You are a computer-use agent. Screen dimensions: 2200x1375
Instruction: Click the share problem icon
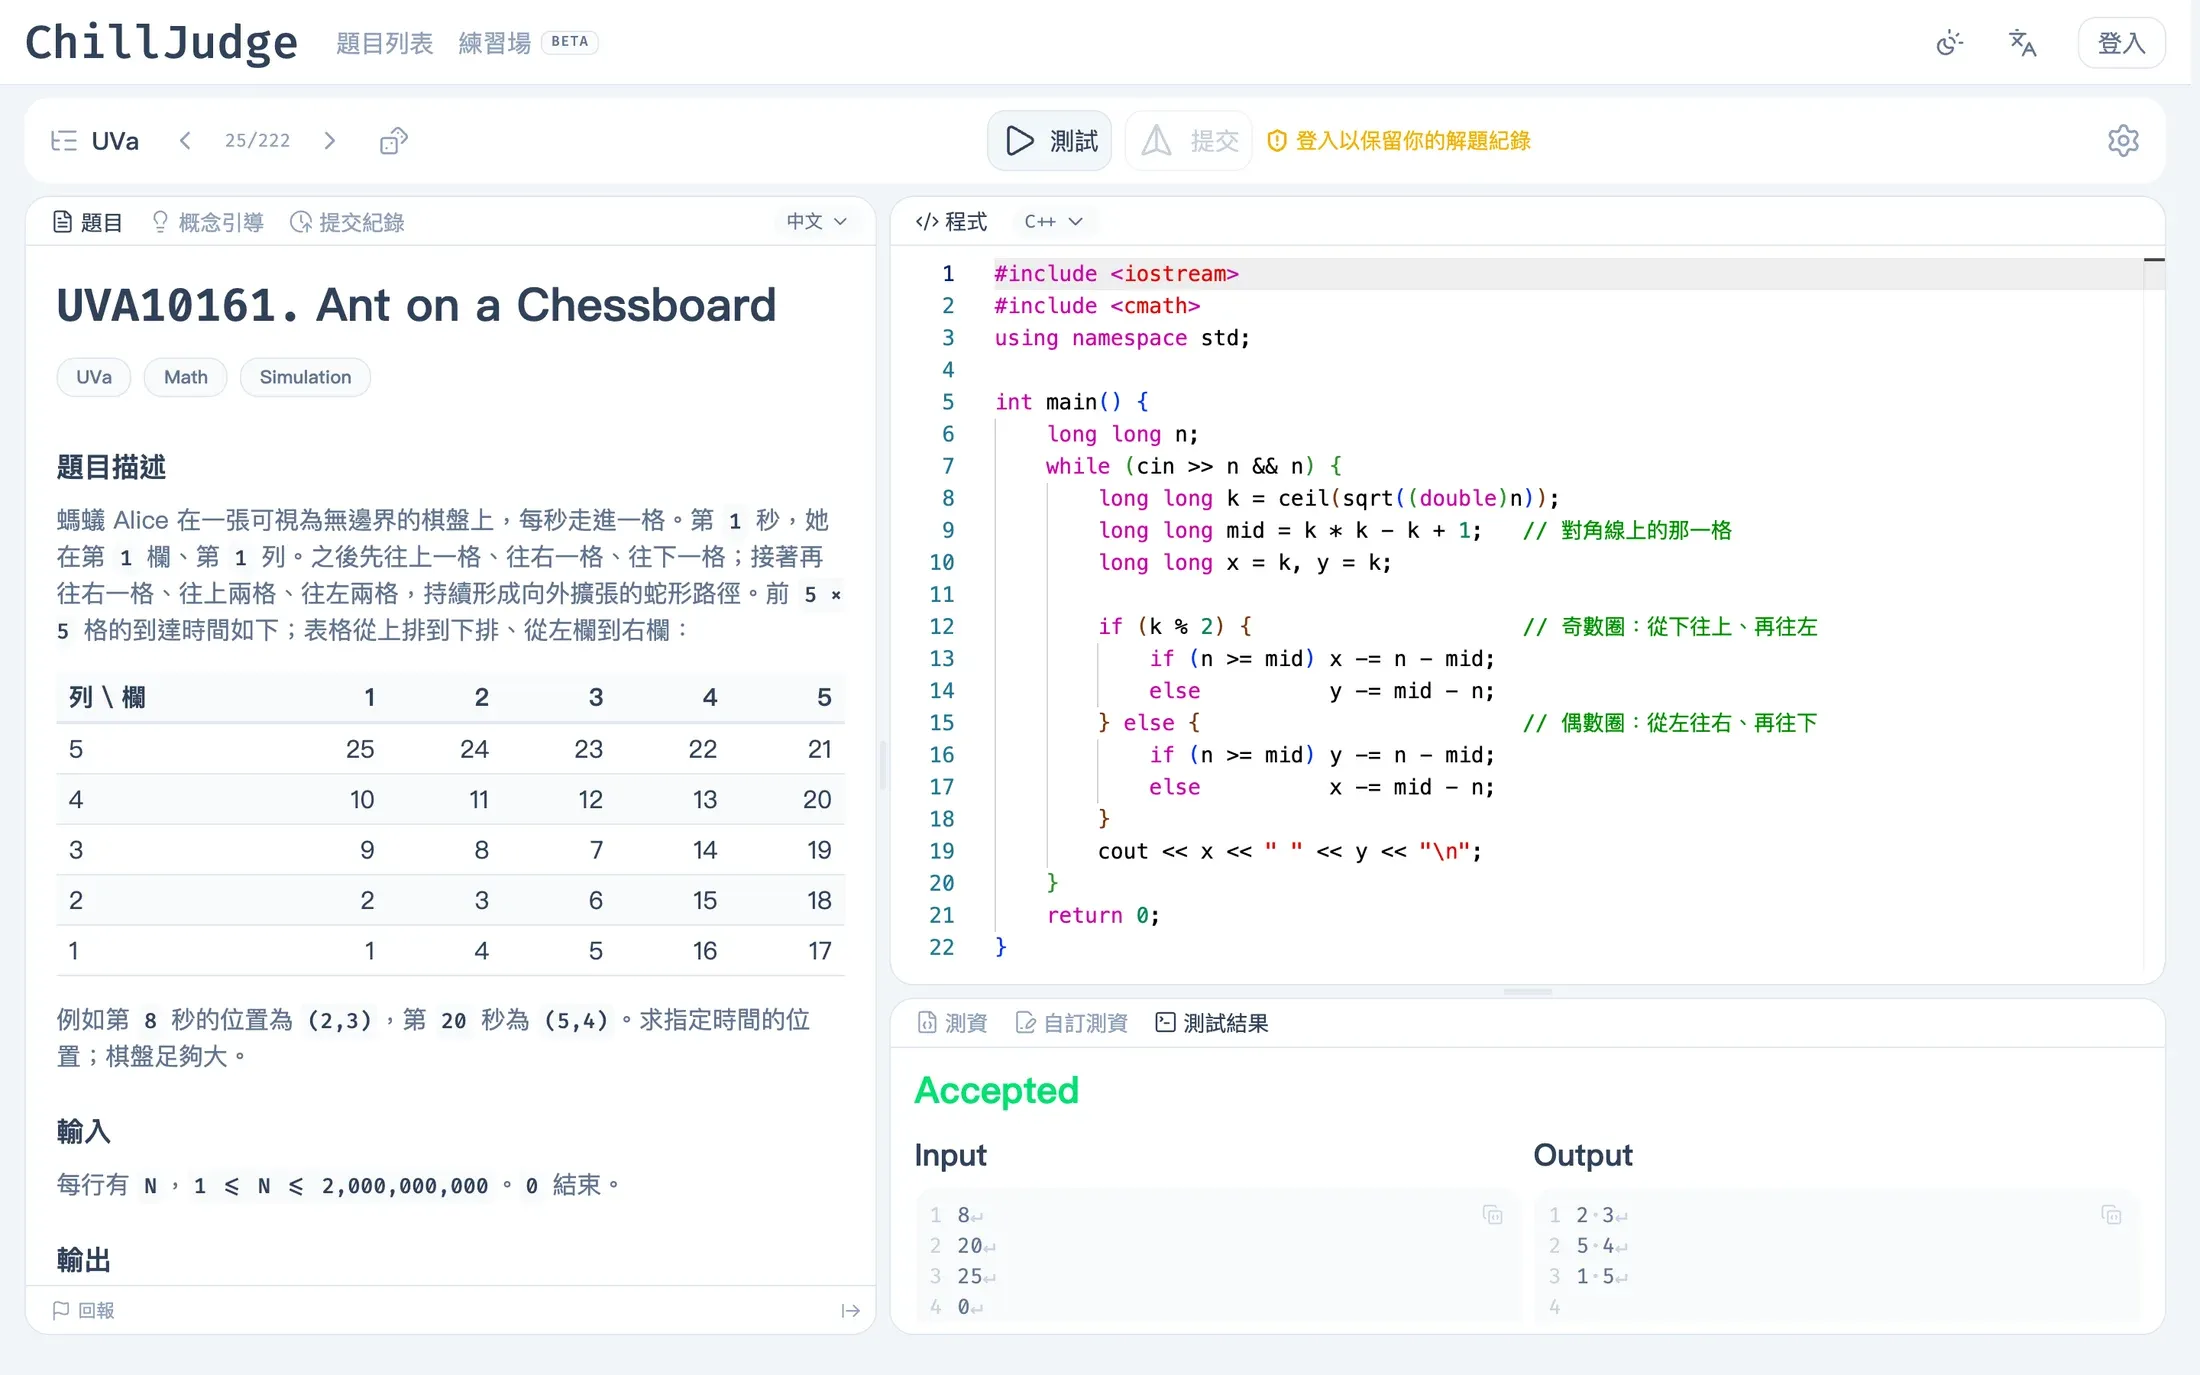click(394, 141)
